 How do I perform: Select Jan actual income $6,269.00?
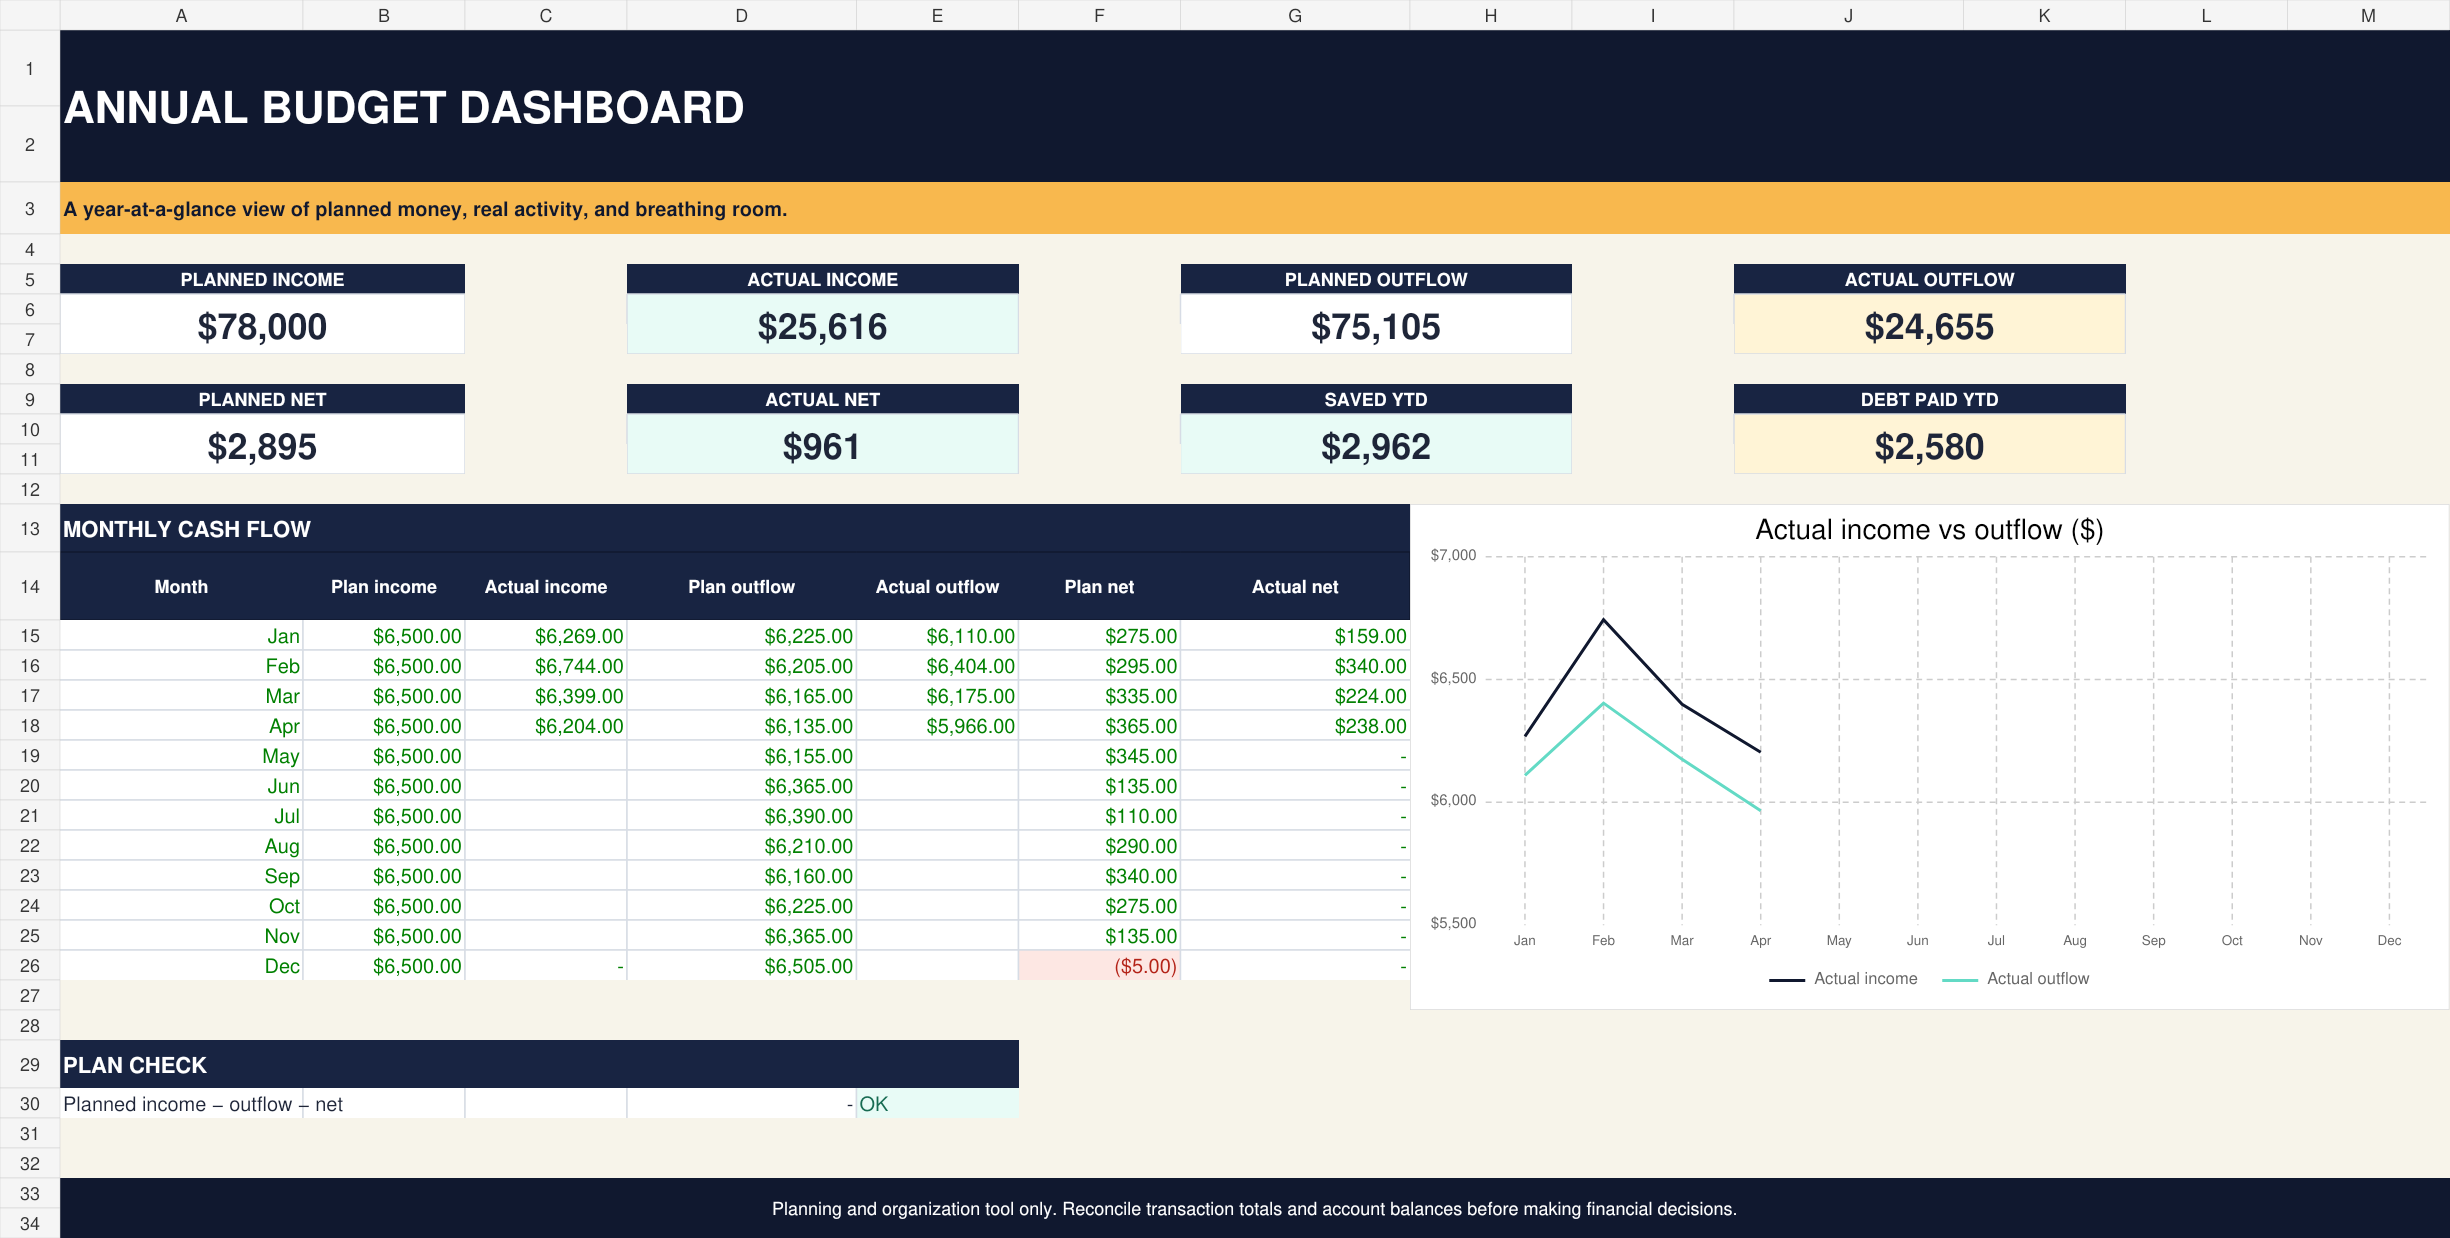click(546, 635)
